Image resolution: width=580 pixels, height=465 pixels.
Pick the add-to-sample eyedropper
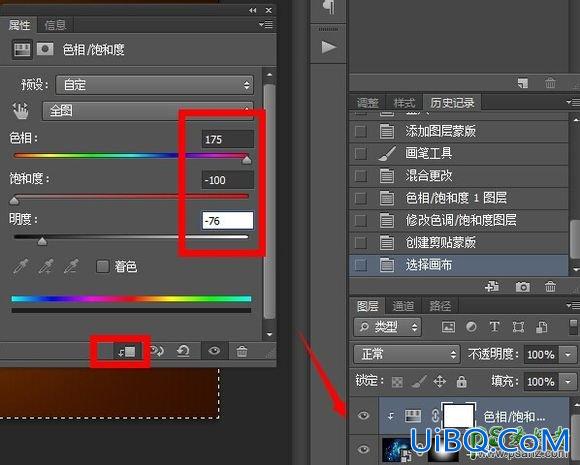point(46,266)
